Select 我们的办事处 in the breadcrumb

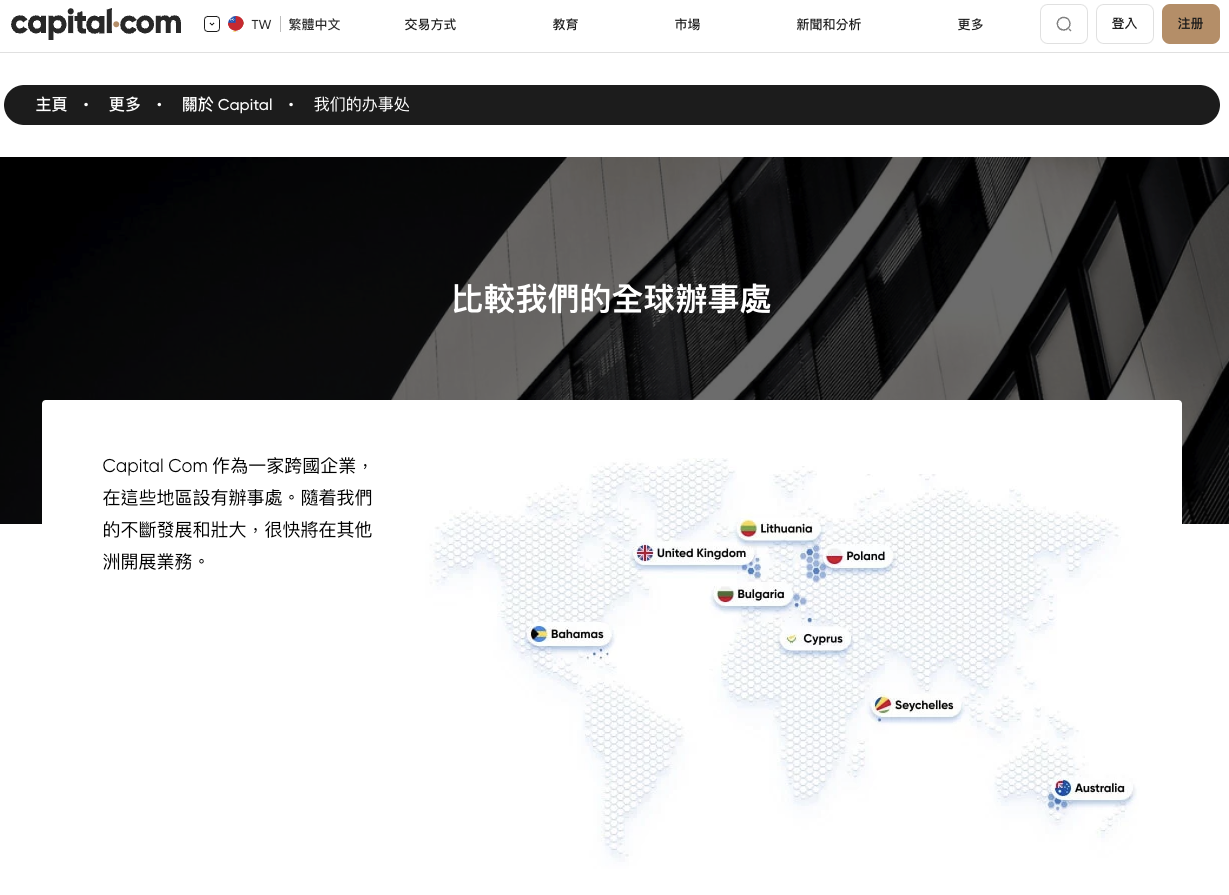(x=362, y=105)
